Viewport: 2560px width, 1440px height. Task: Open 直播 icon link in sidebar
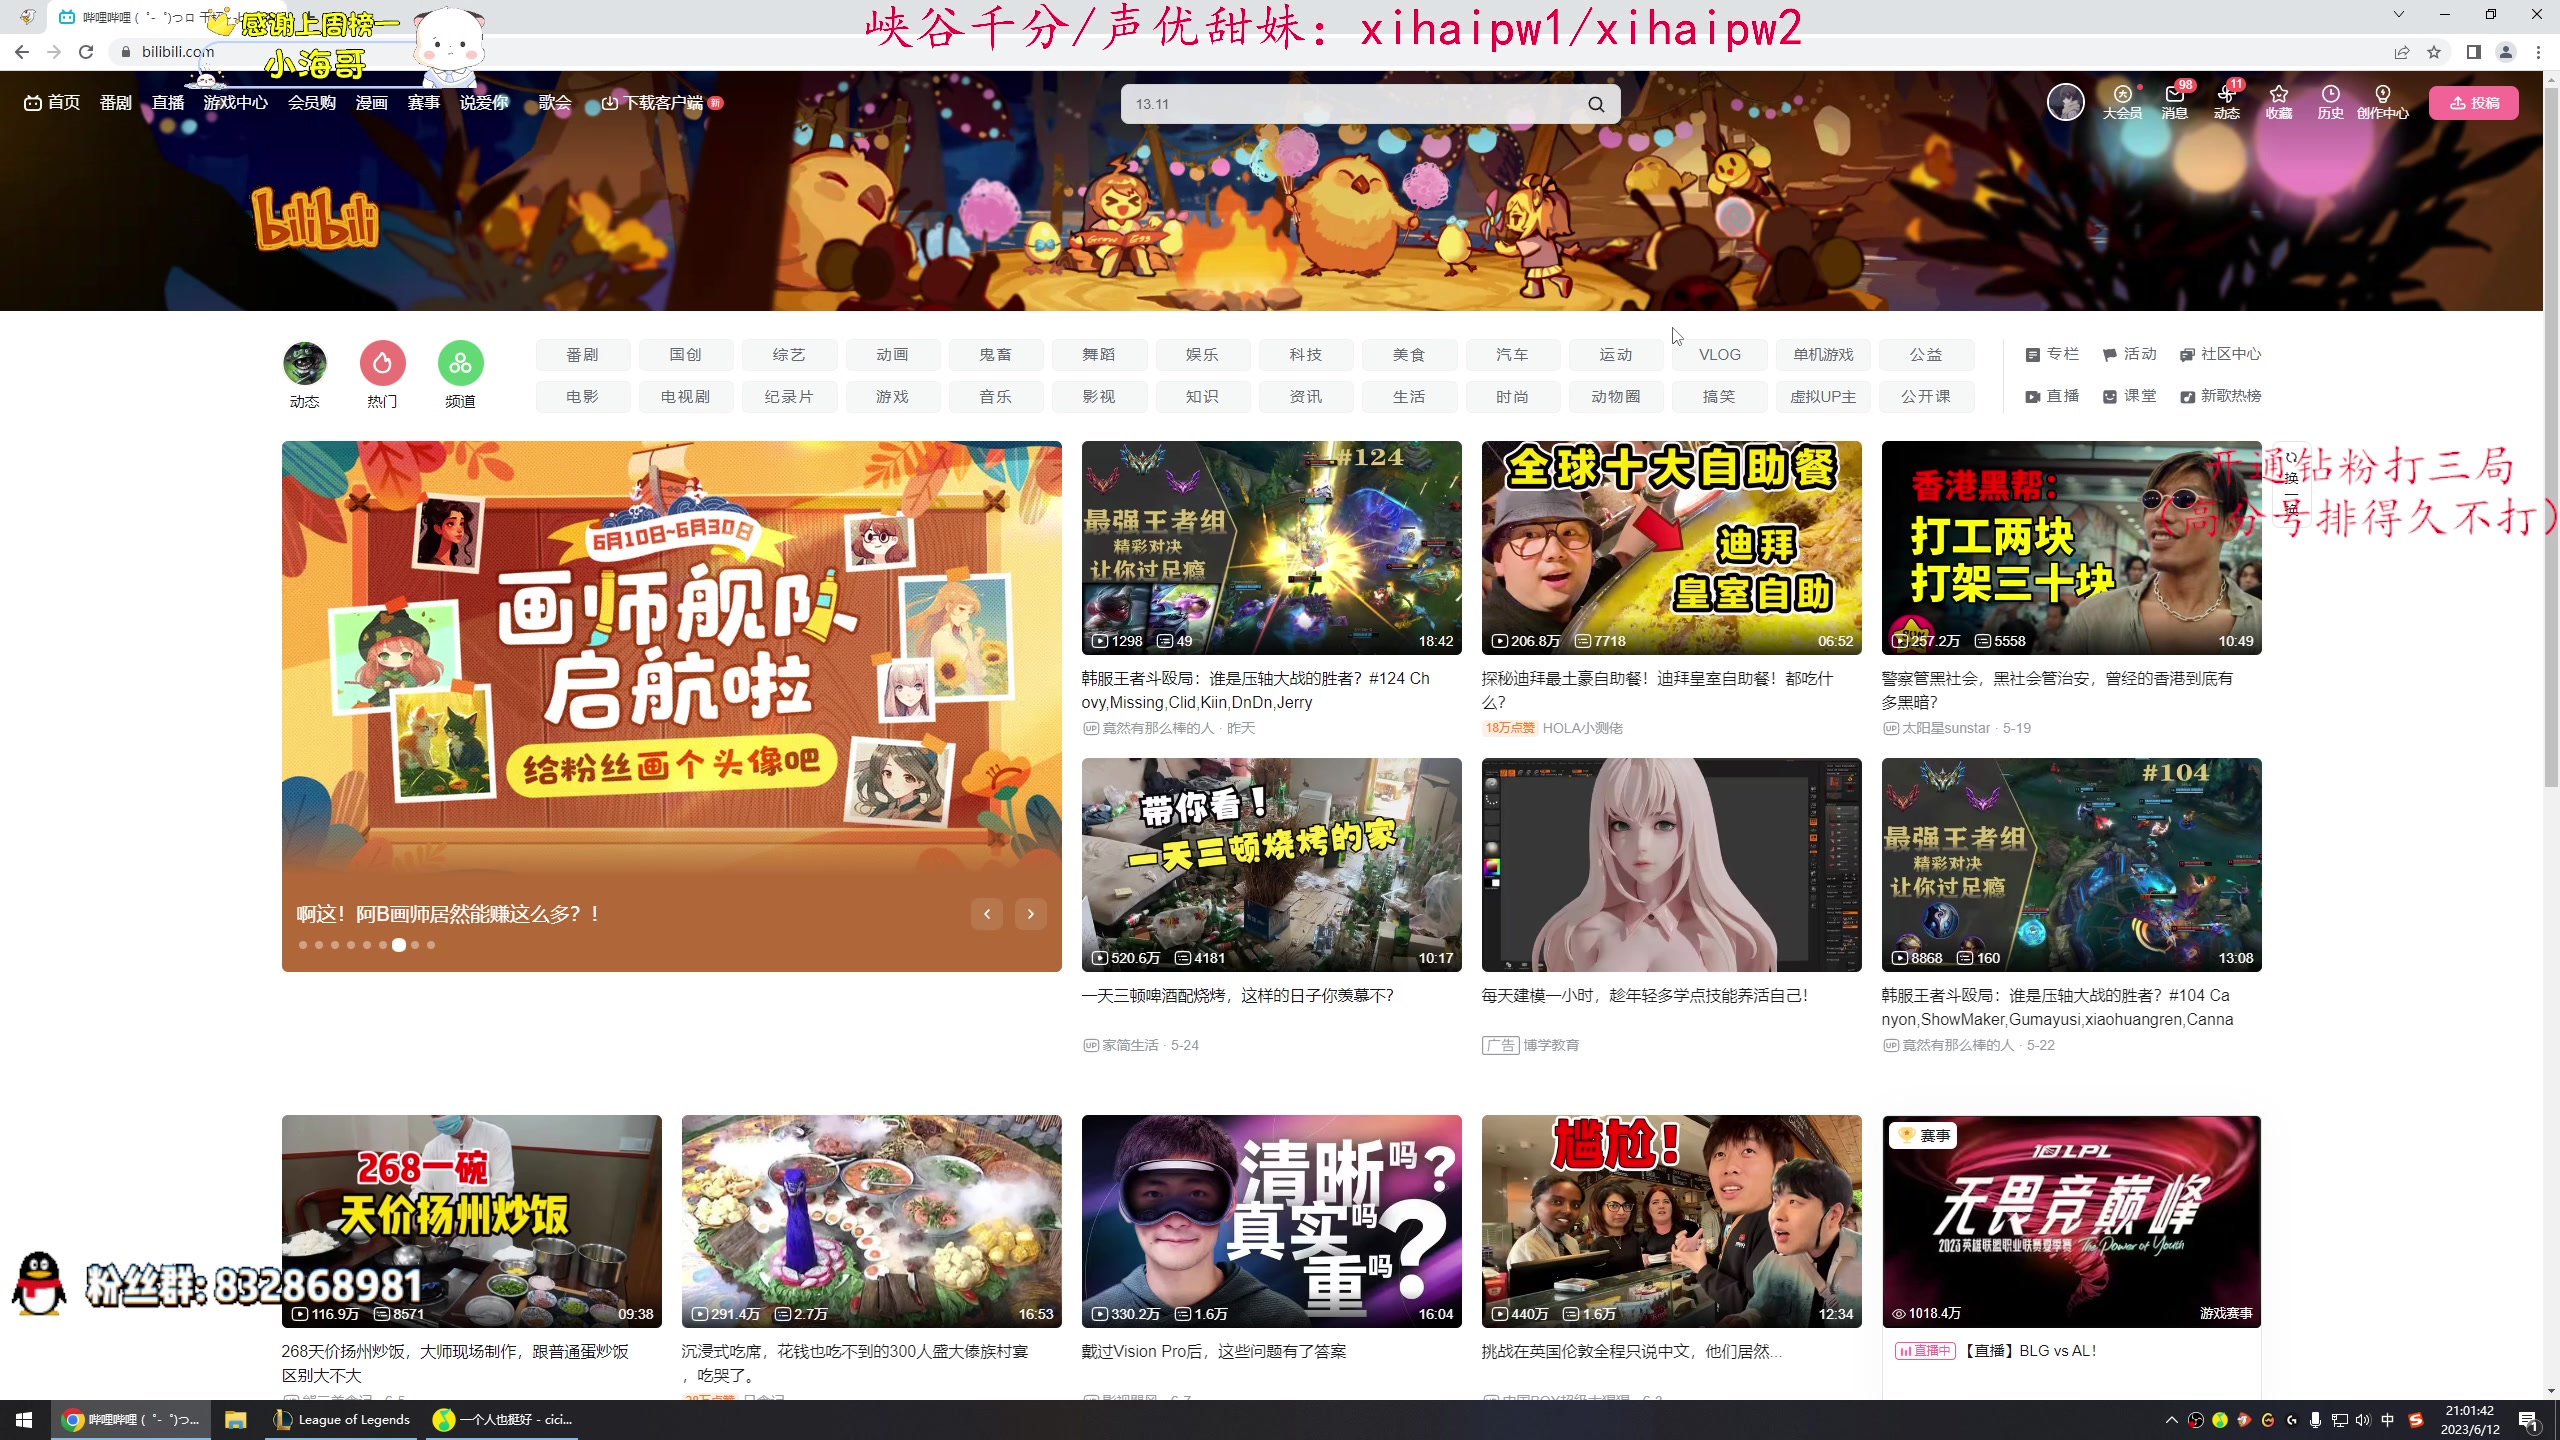click(2052, 396)
